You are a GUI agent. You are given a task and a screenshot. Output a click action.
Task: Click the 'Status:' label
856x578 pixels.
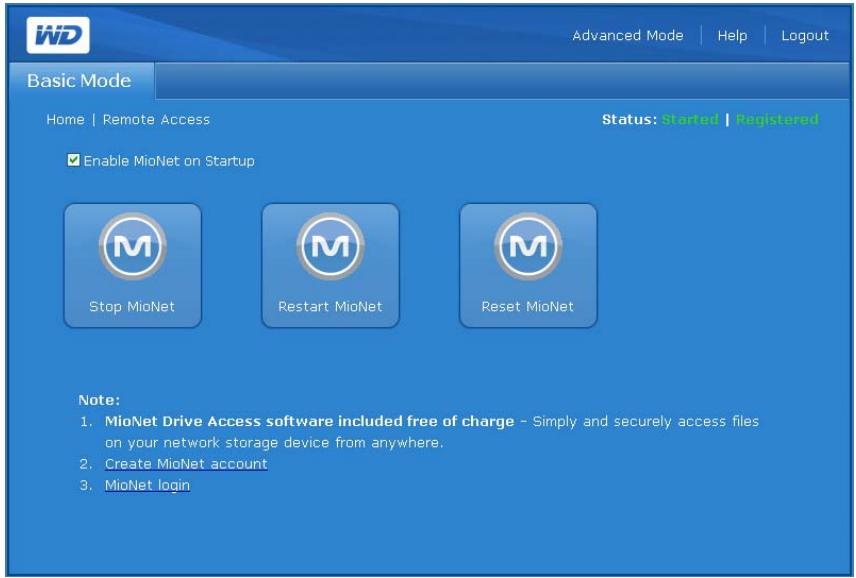pyautogui.click(x=629, y=120)
